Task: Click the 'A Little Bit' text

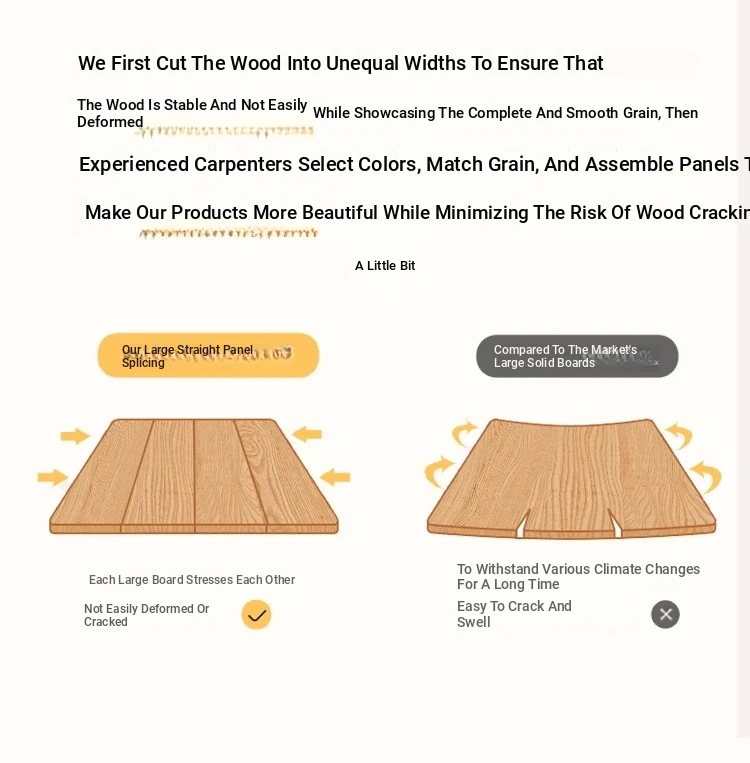Action: pyautogui.click(x=385, y=266)
